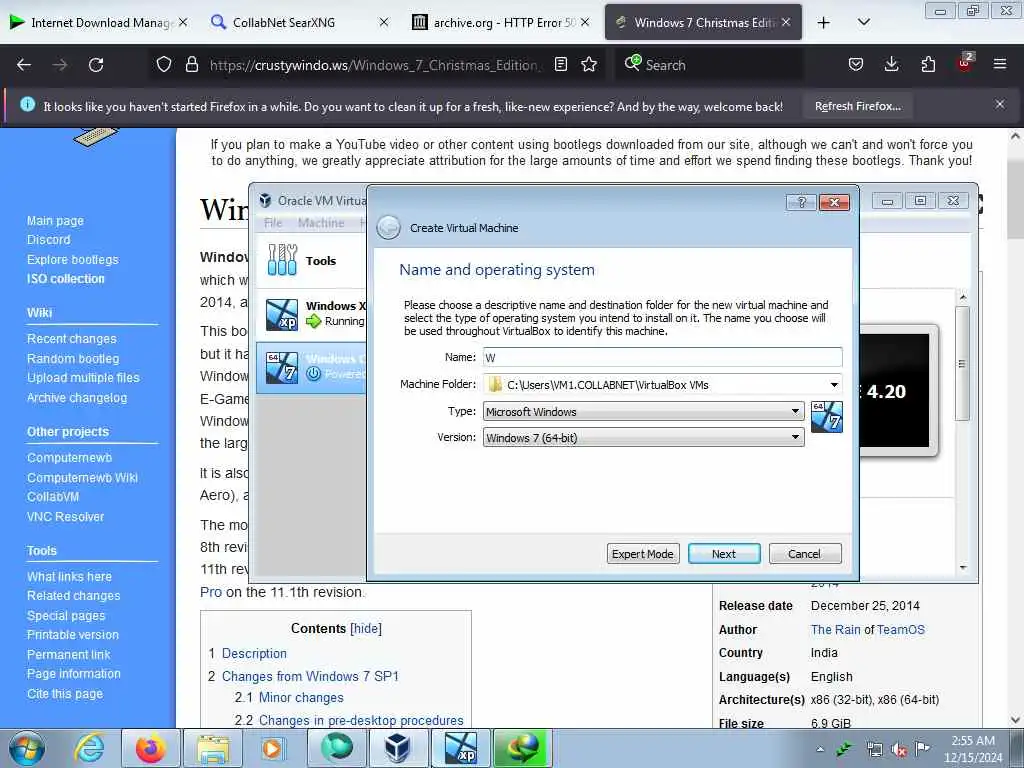The width and height of the screenshot is (1024, 768).
Task: Open the Version dropdown showing Windows 7 (64-bit)
Action: click(x=643, y=438)
